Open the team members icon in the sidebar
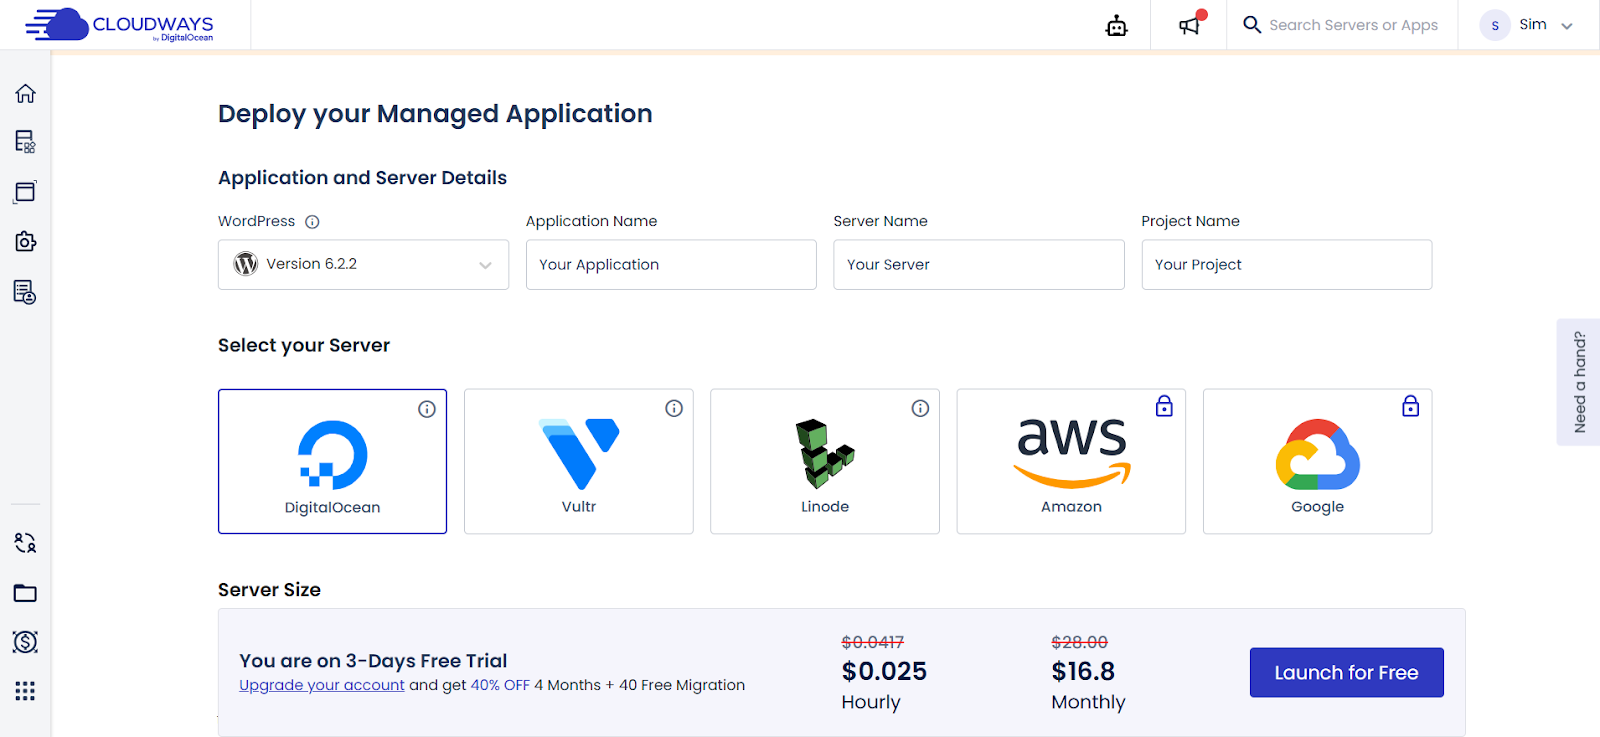The image size is (1600, 737). coord(25,543)
